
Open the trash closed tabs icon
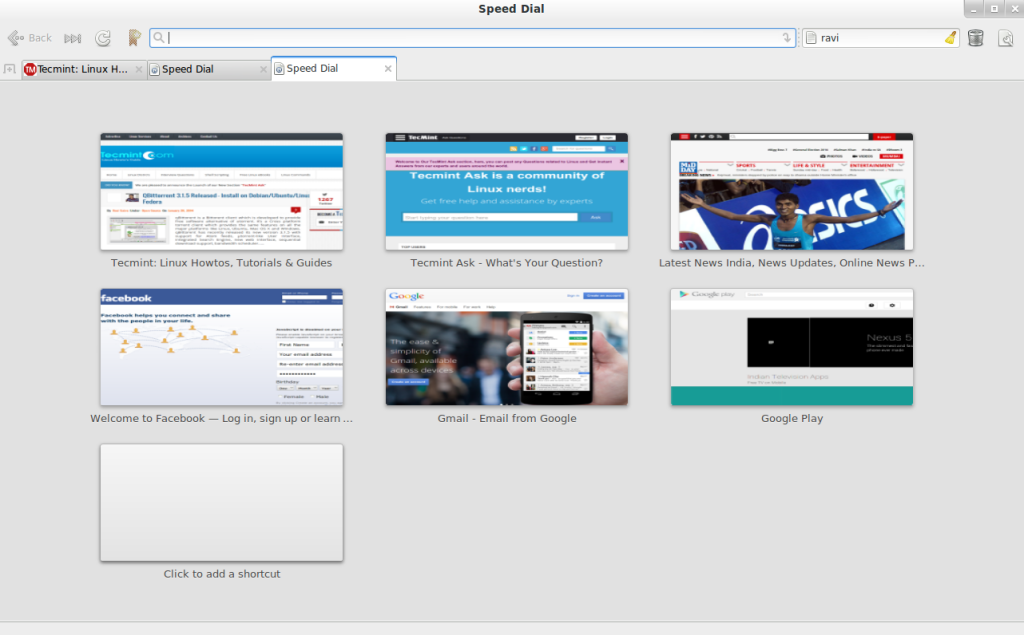point(976,38)
